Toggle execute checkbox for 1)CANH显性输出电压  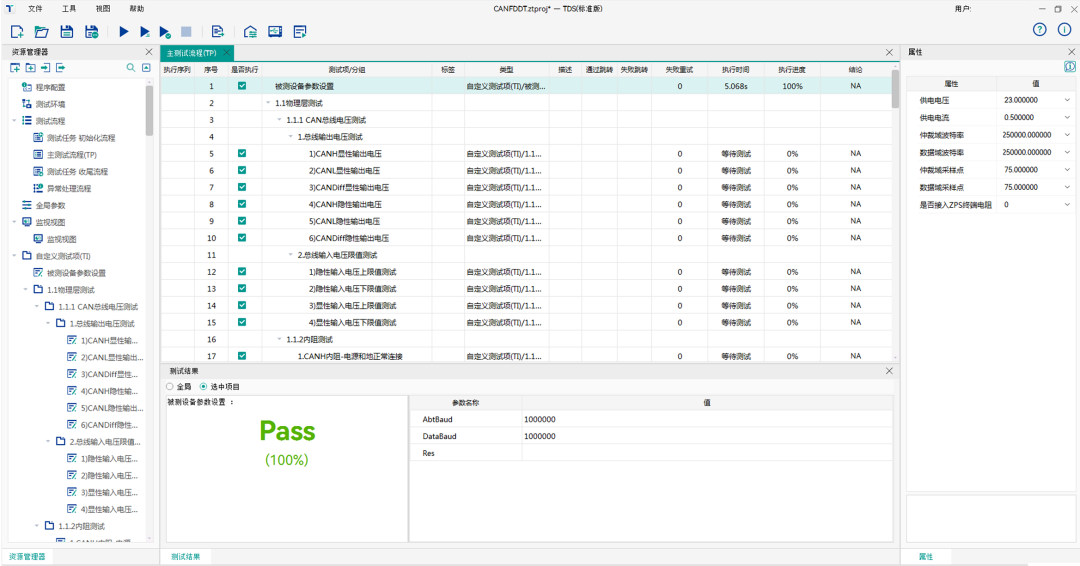242,154
